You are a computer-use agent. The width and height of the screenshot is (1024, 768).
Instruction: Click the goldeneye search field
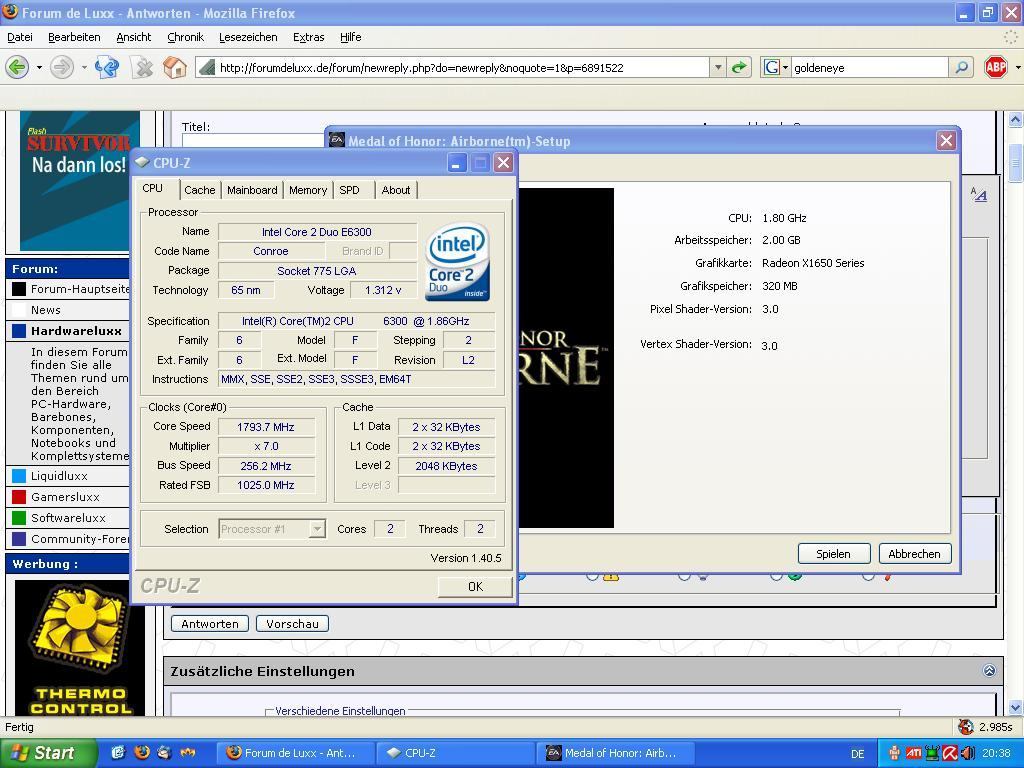869,67
